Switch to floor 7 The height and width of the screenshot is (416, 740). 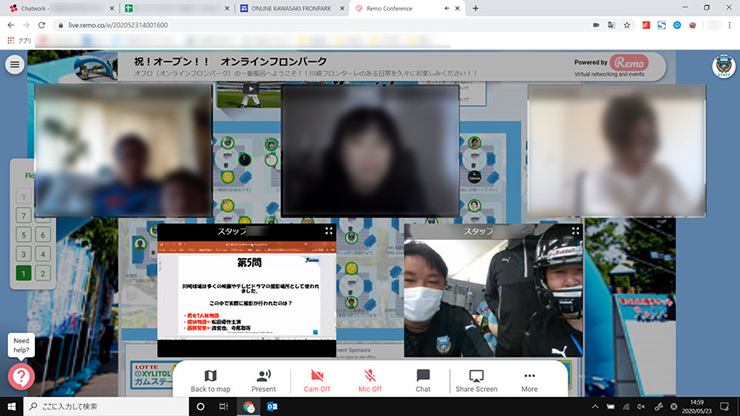click(x=24, y=215)
